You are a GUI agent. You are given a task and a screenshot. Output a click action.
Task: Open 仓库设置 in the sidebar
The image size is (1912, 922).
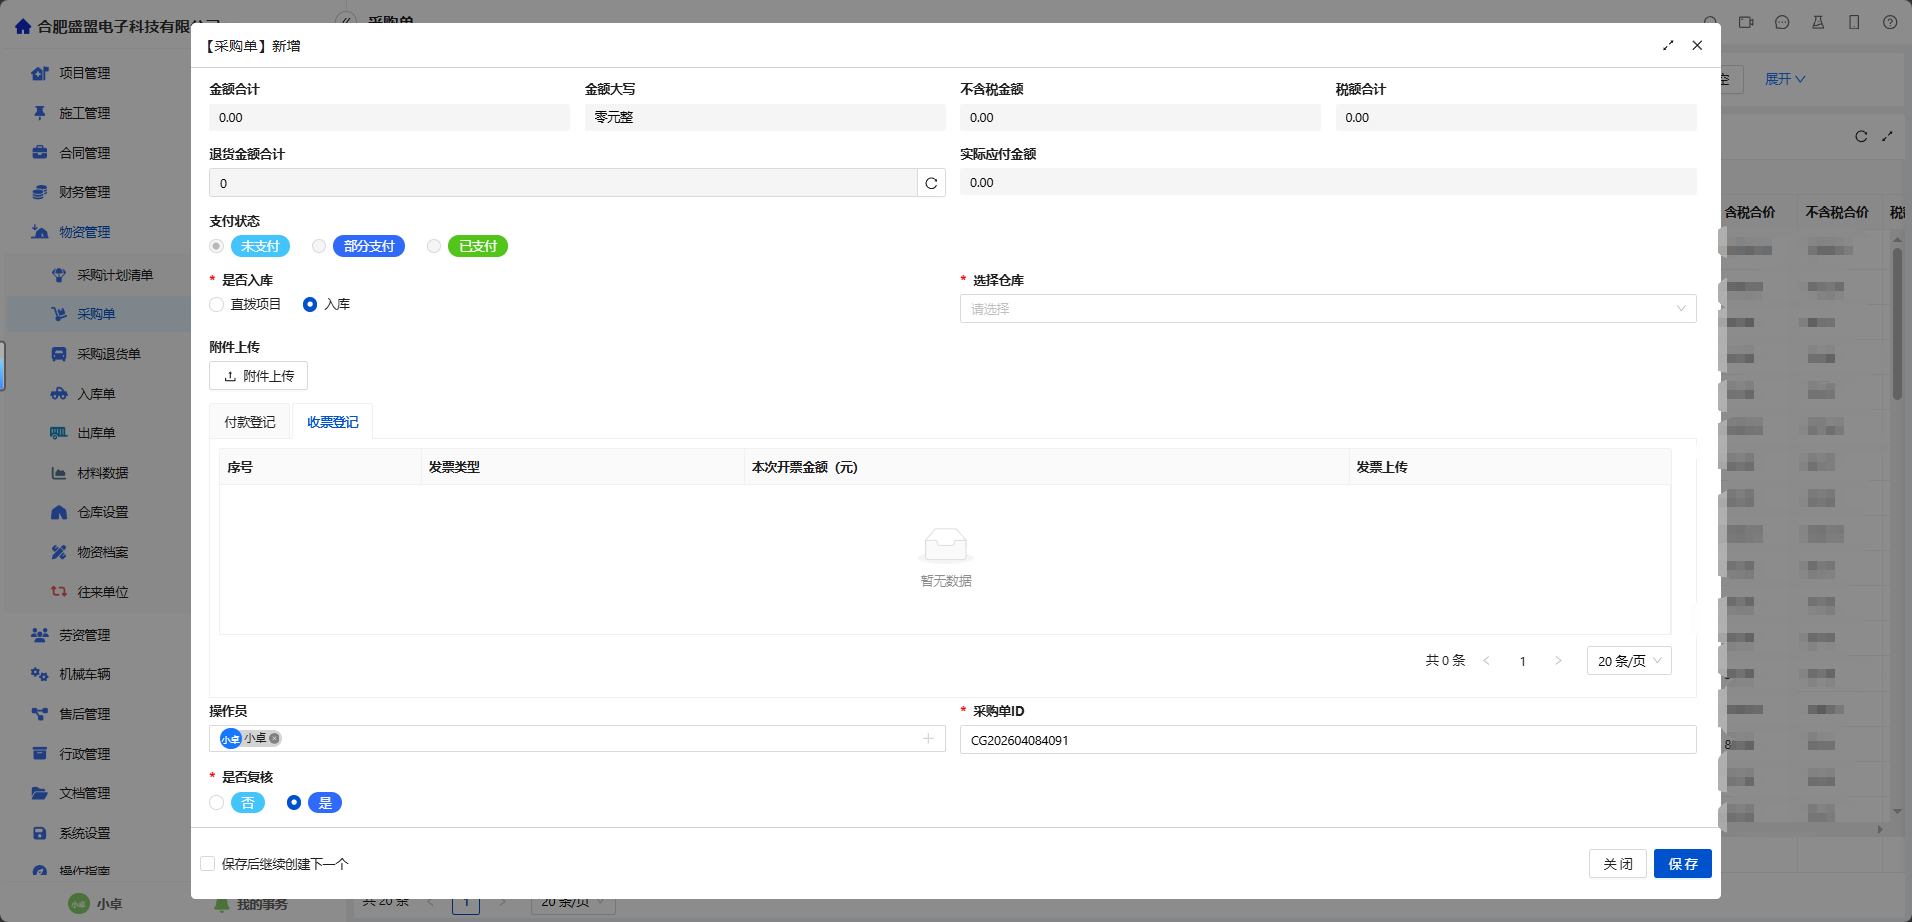(x=102, y=512)
